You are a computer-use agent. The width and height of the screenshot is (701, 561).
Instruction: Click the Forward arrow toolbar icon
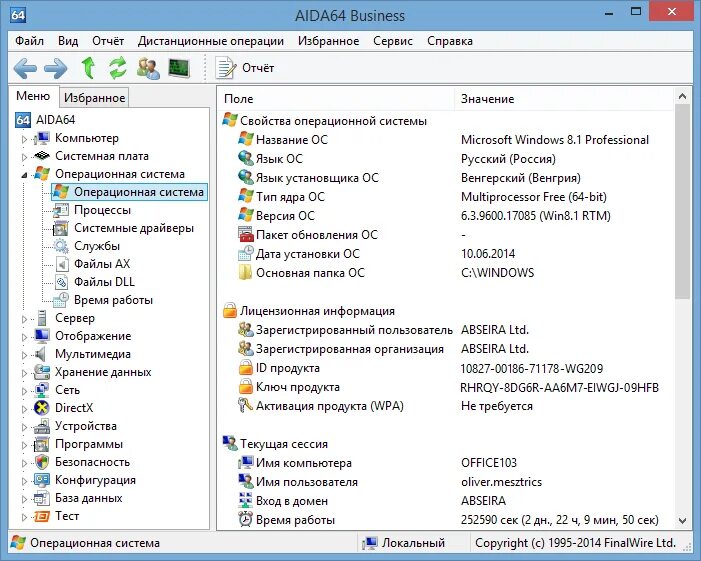point(56,68)
